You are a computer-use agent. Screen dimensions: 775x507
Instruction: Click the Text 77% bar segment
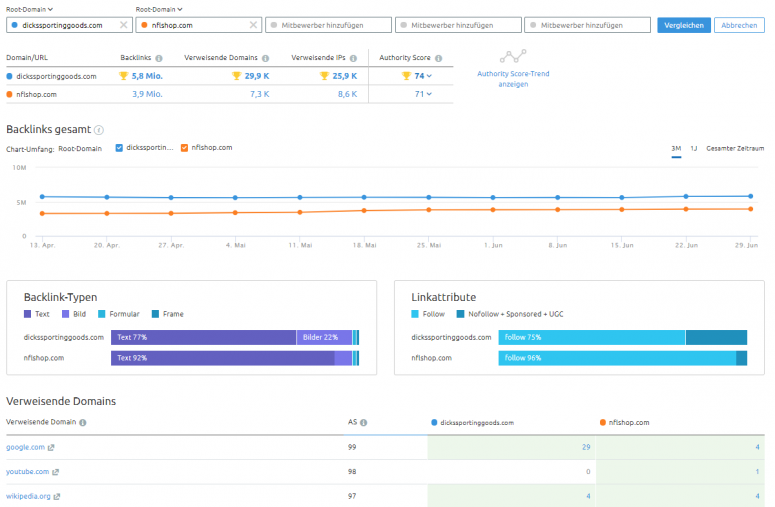pos(204,338)
